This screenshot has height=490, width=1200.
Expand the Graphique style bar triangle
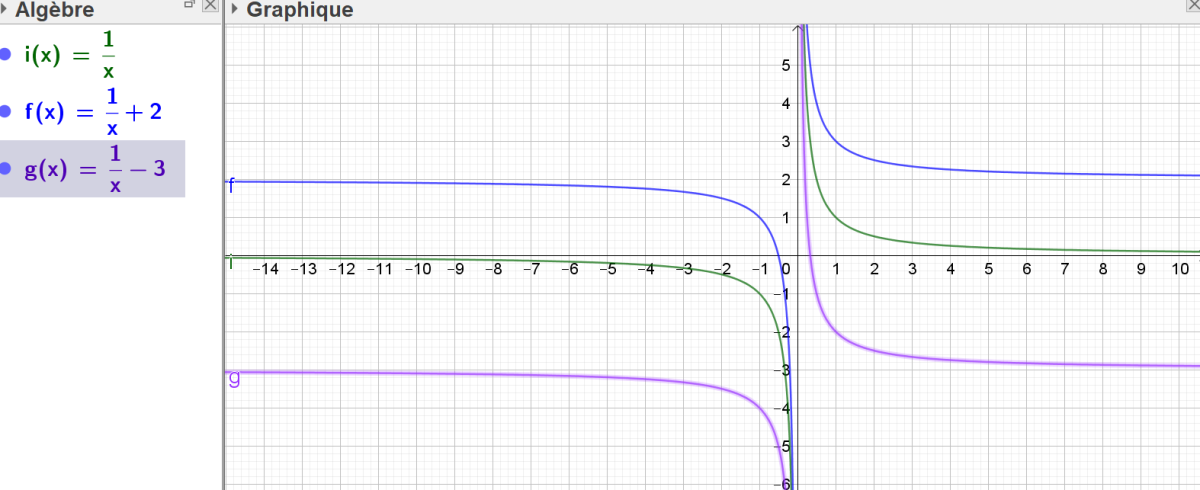tap(234, 10)
